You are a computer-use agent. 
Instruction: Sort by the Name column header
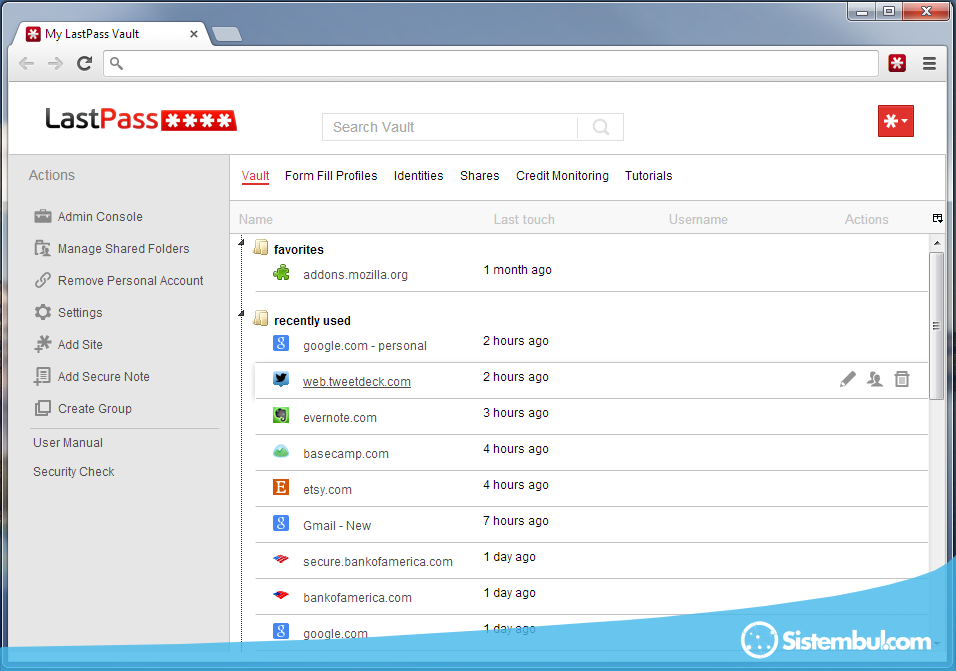pos(256,219)
